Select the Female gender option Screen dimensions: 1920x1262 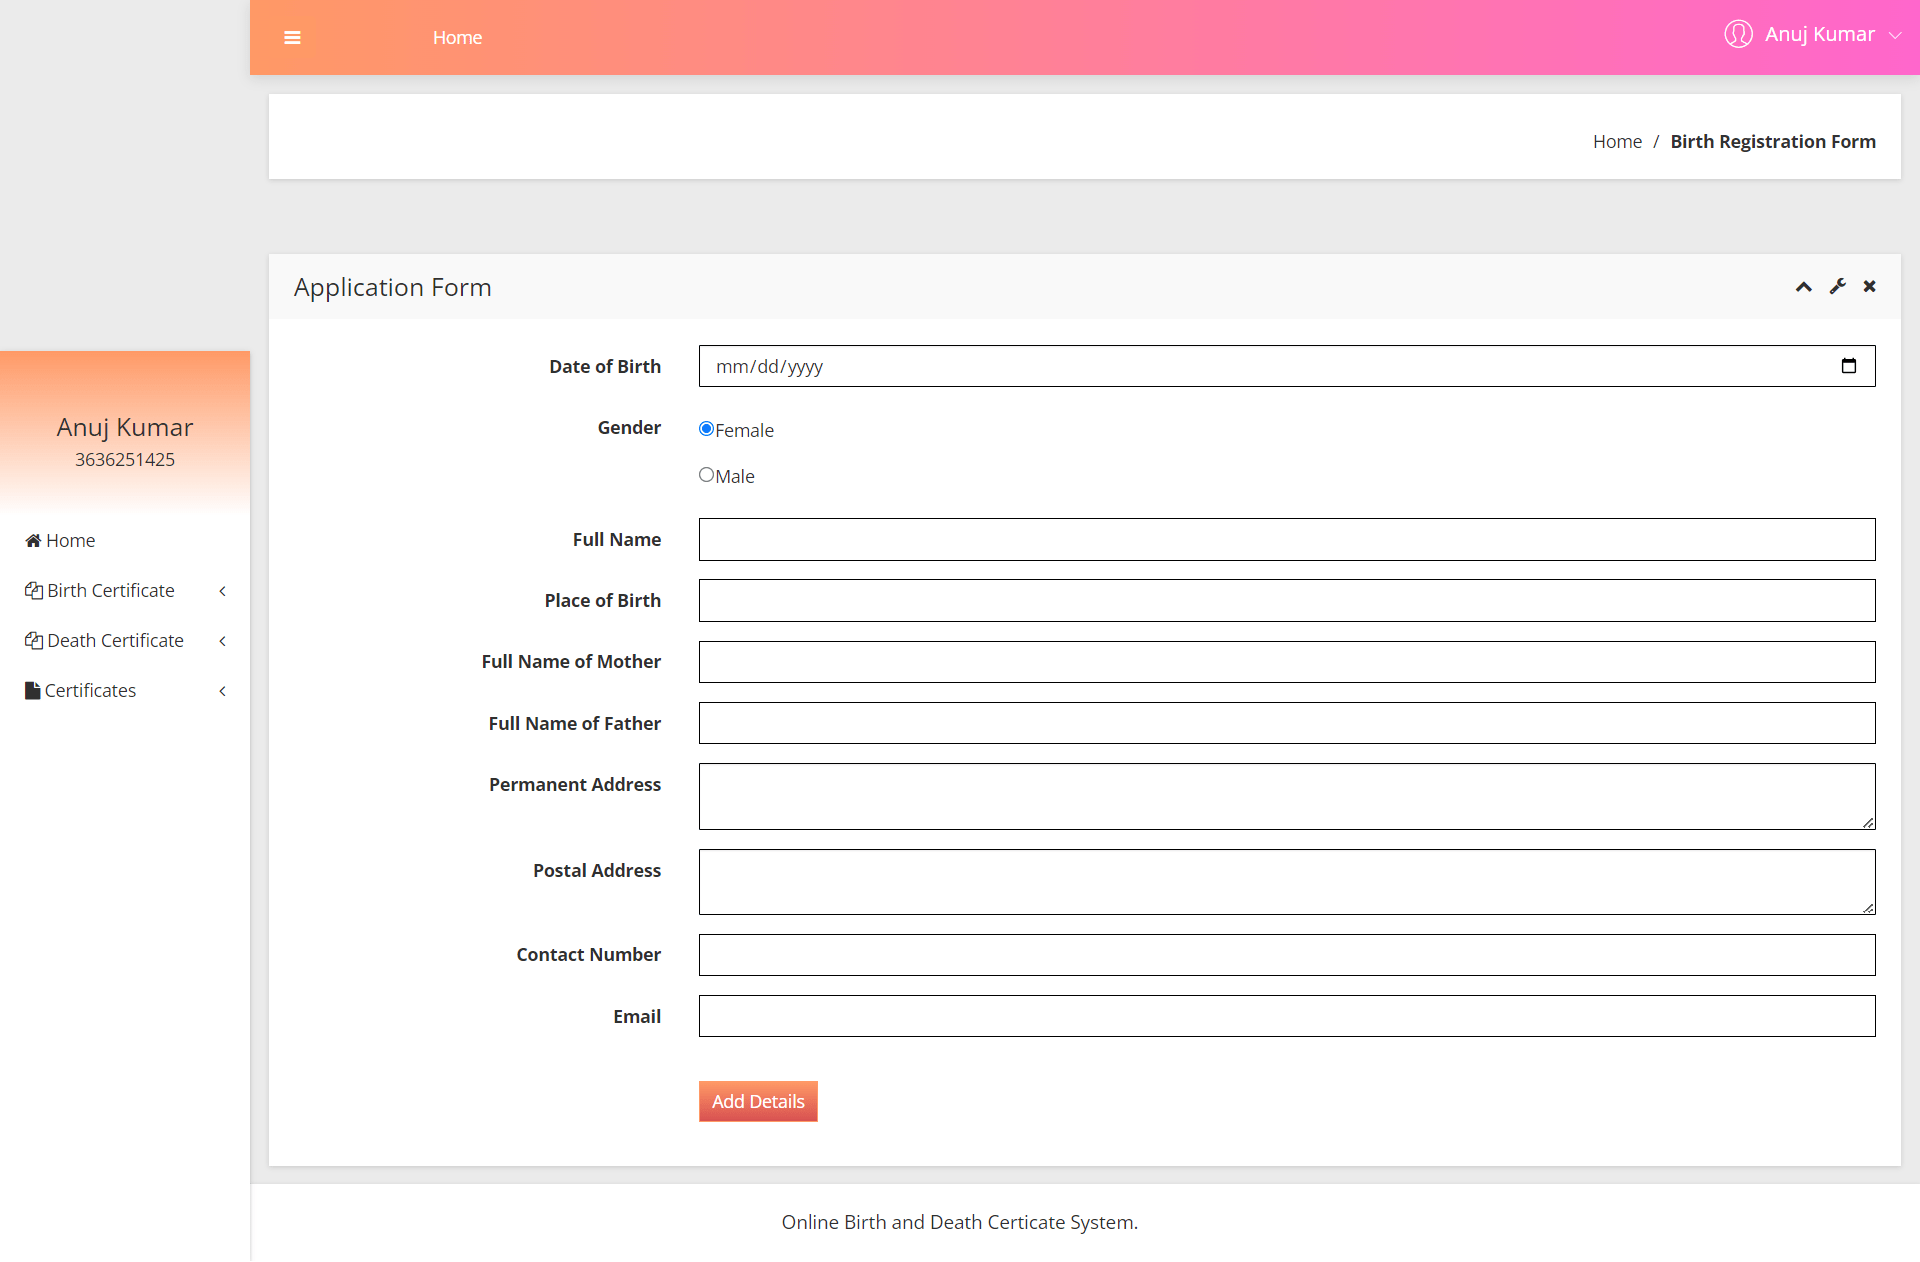706,428
